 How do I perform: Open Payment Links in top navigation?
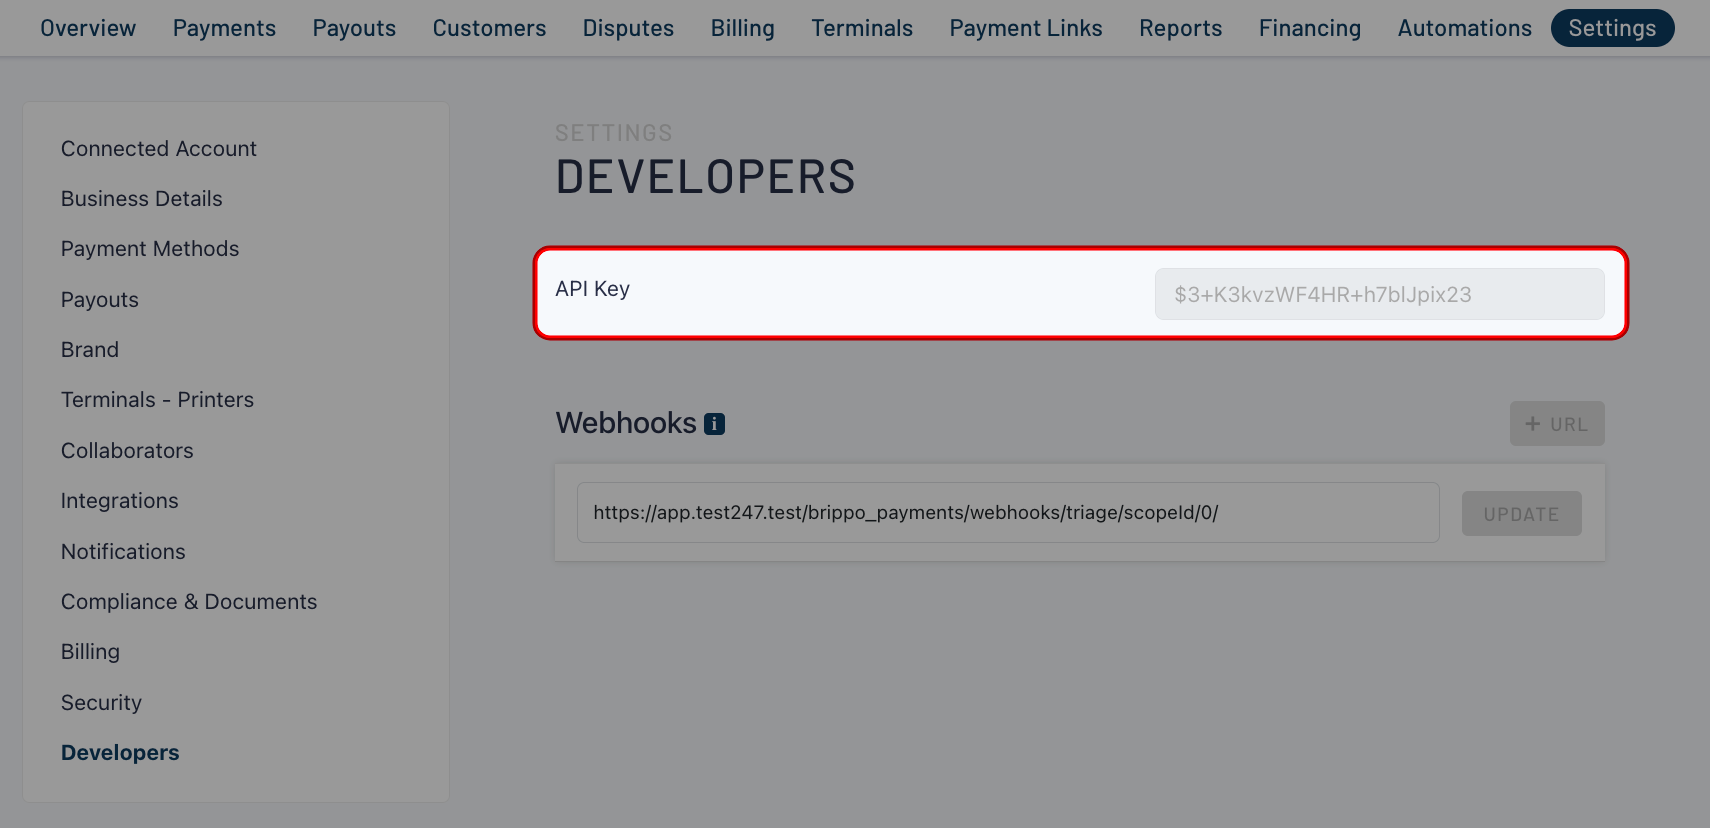(1025, 28)
